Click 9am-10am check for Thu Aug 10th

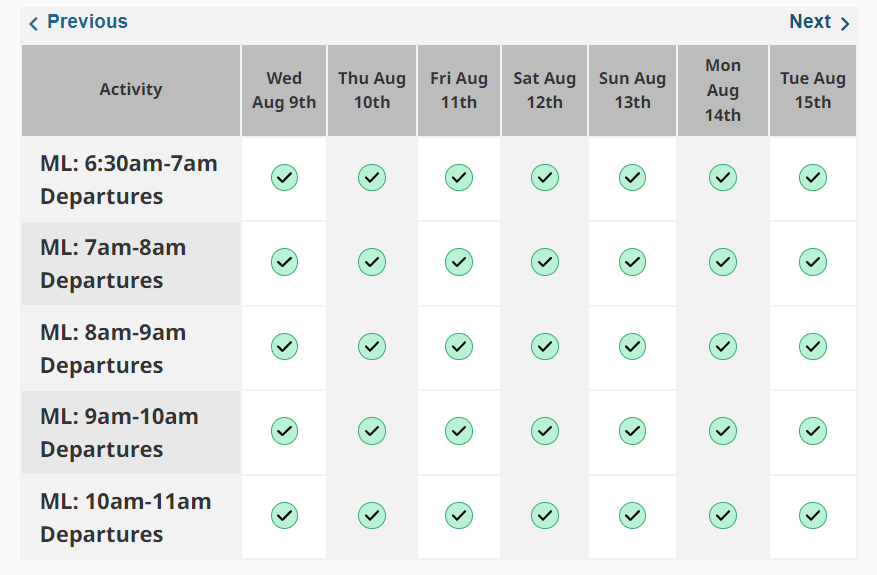click(x=372, y=431)
